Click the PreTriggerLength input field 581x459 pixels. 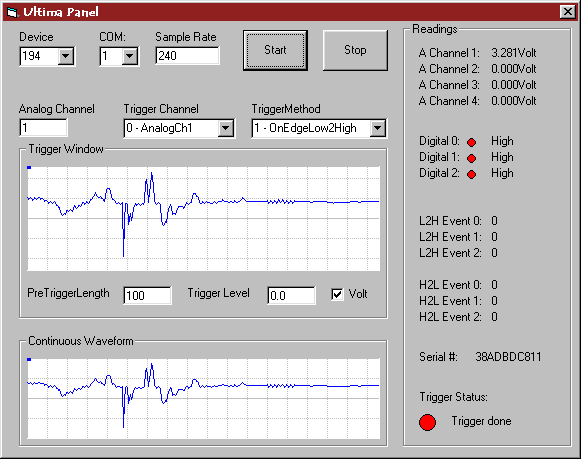tap(147, 295)
